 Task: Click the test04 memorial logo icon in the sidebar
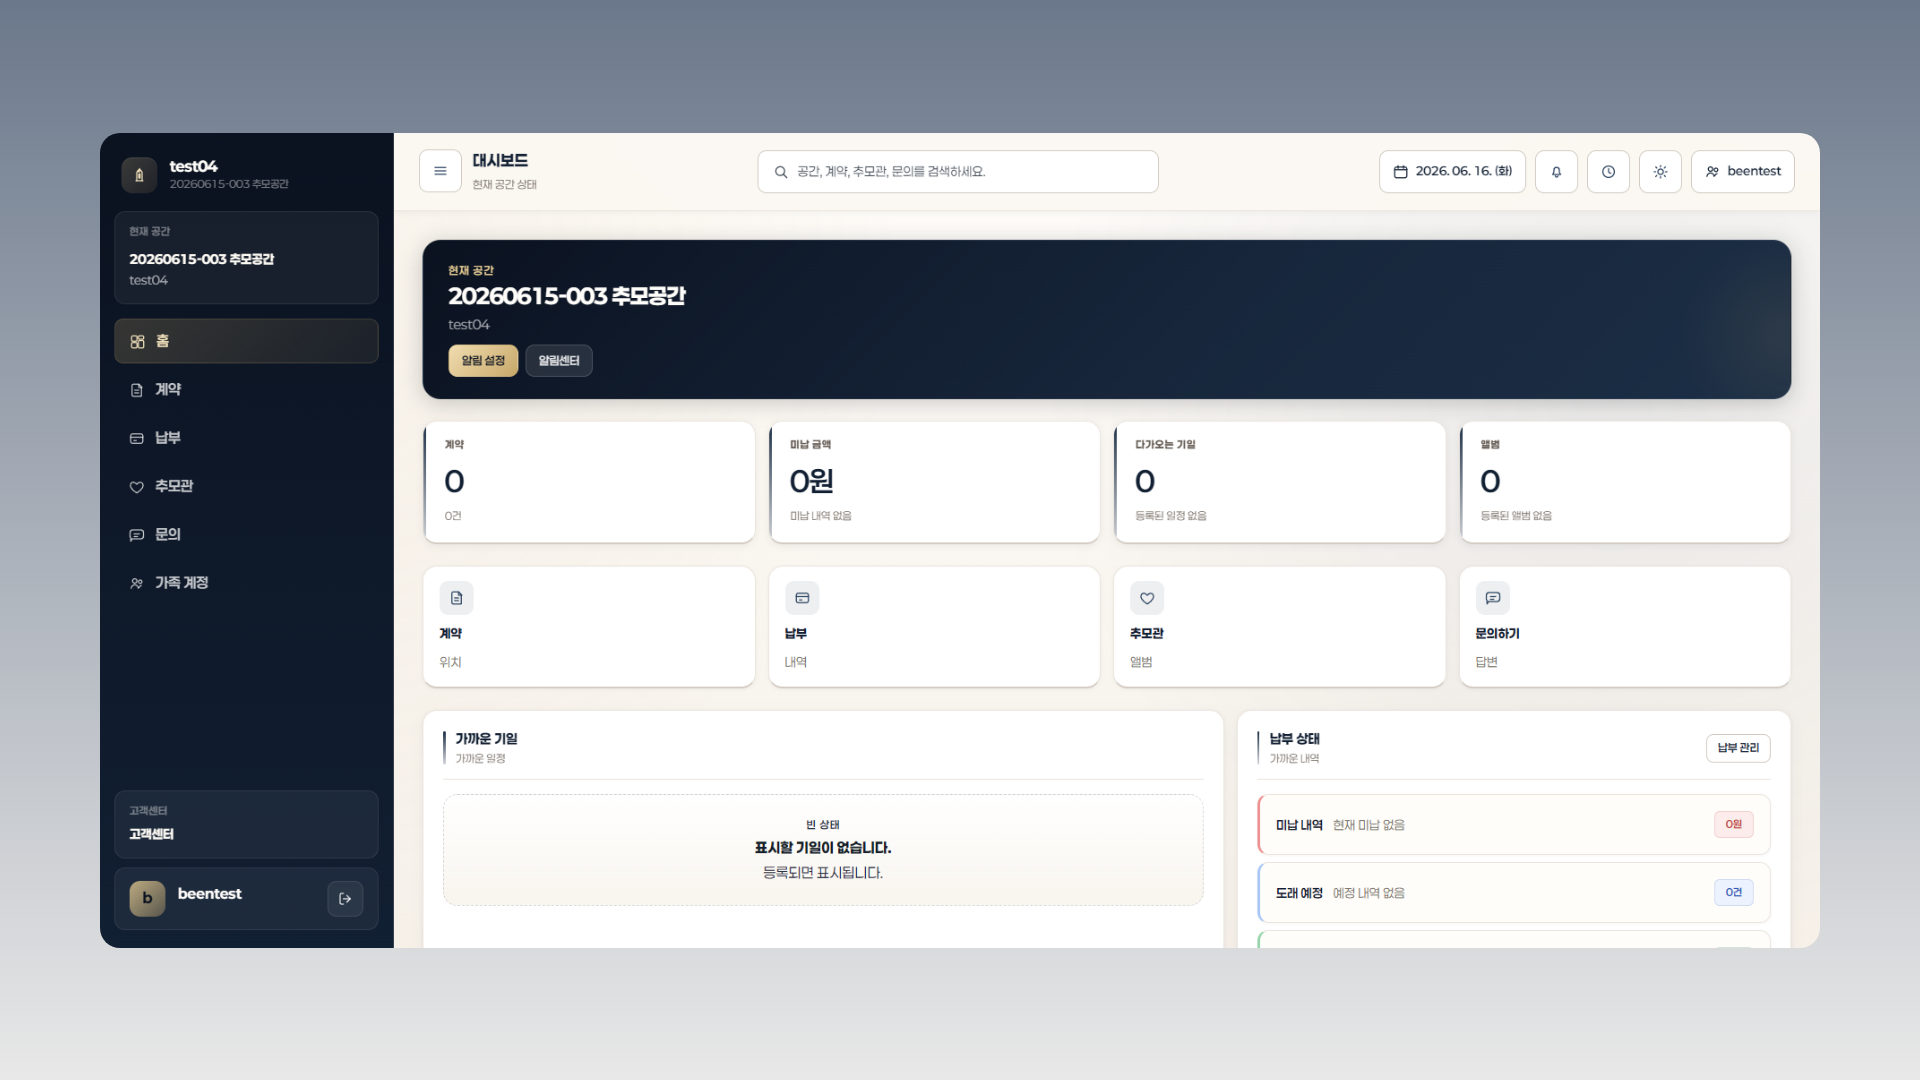pos(139,174)
